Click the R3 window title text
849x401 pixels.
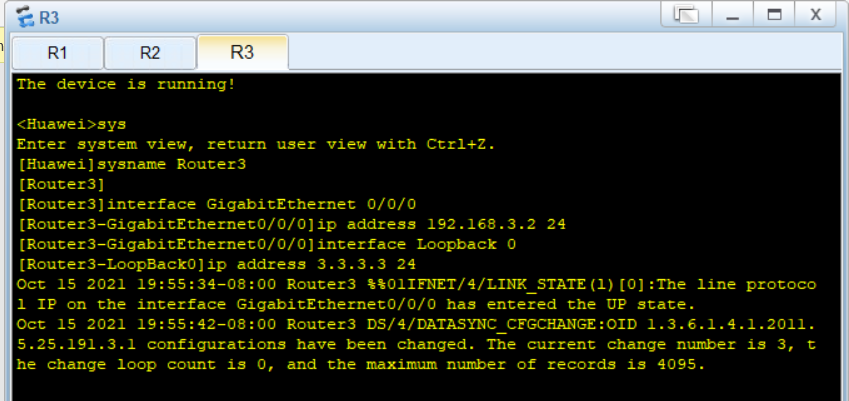click(x=49, y=17)
